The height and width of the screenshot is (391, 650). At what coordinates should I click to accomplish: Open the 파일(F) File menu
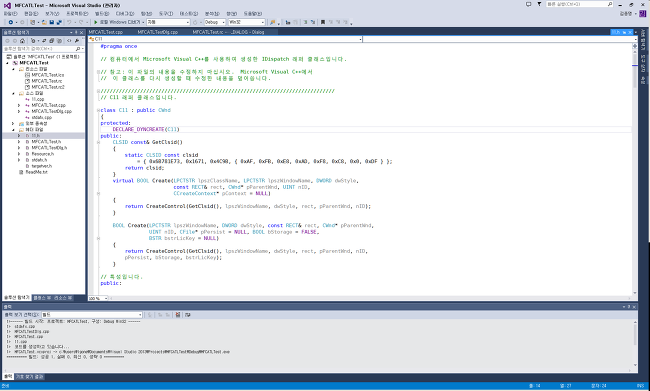[10, 14]
